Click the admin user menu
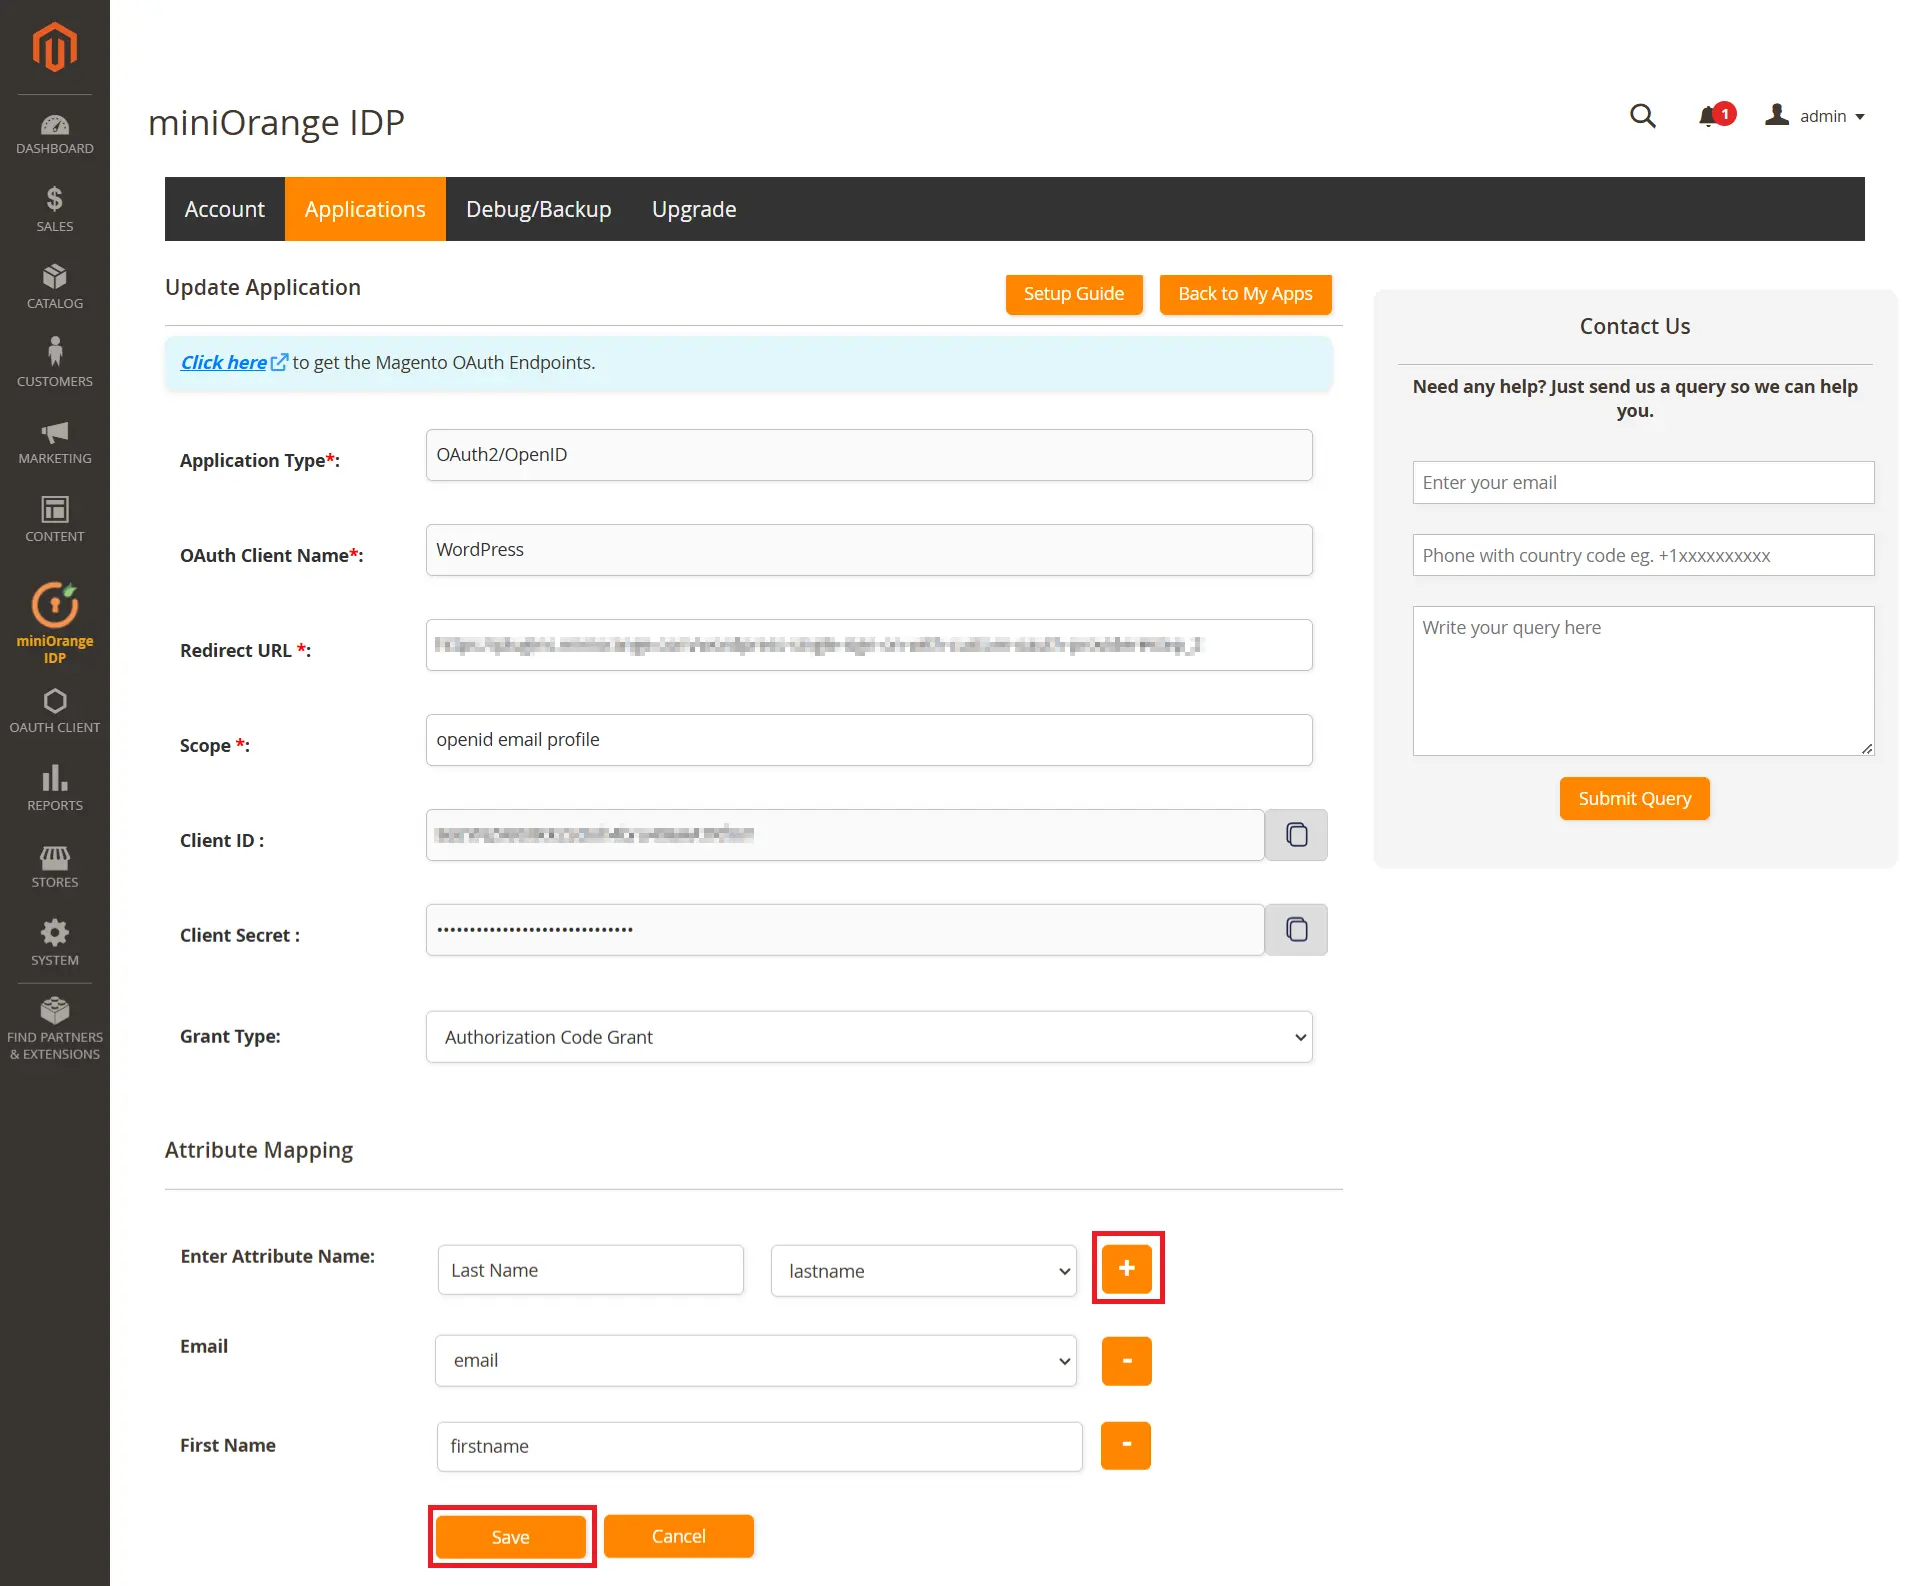The image size is (1920, 1586). pyautogui.click(x=1818, y=115)
